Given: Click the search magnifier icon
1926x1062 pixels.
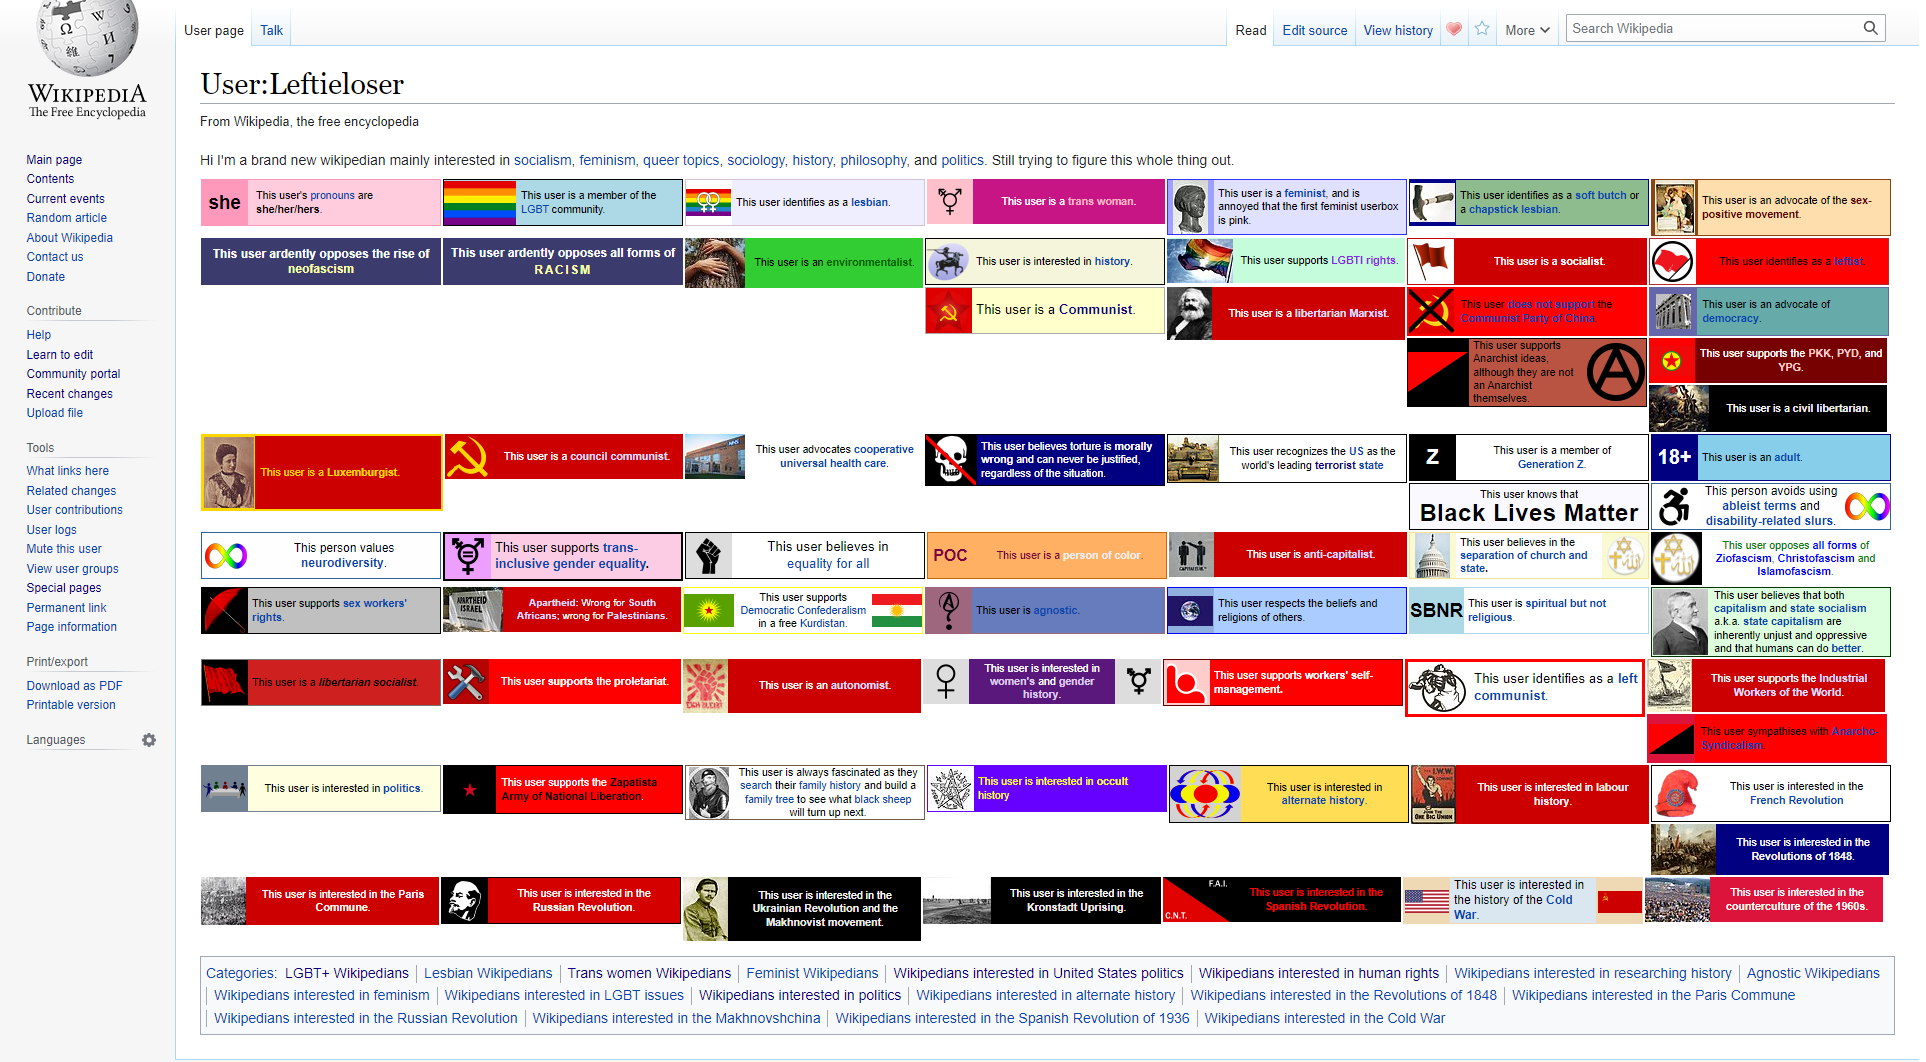Looking at the screenshot, I should click(1870, 28).
